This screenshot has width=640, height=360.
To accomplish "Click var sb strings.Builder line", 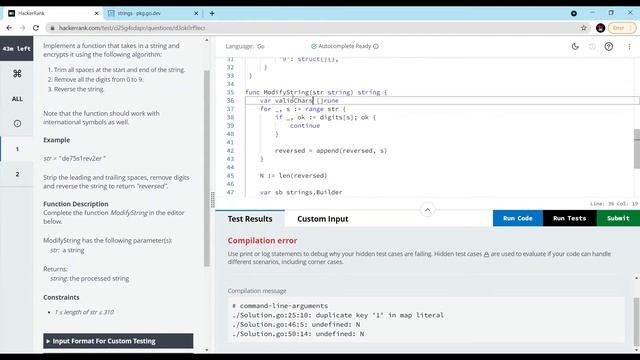I will coord(301,192).
